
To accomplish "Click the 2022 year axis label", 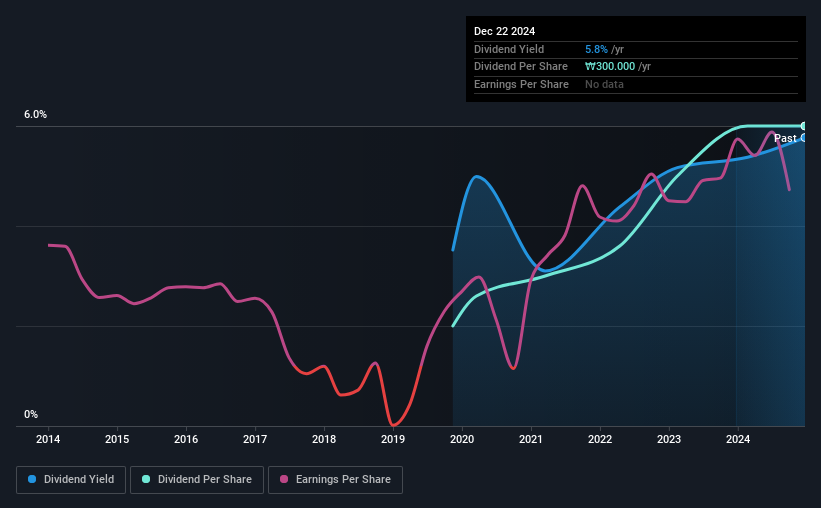I will [x=600, y=439].
